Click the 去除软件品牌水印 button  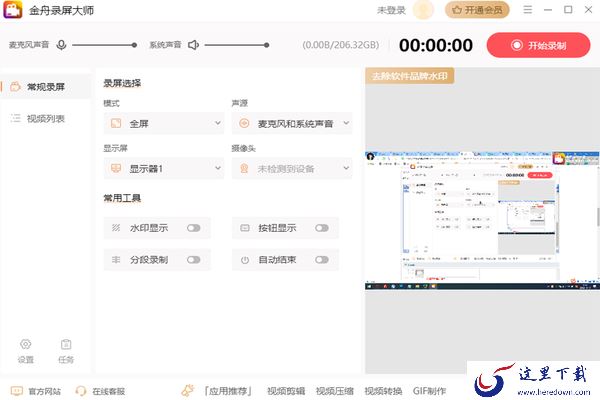(x=409, y=76)
